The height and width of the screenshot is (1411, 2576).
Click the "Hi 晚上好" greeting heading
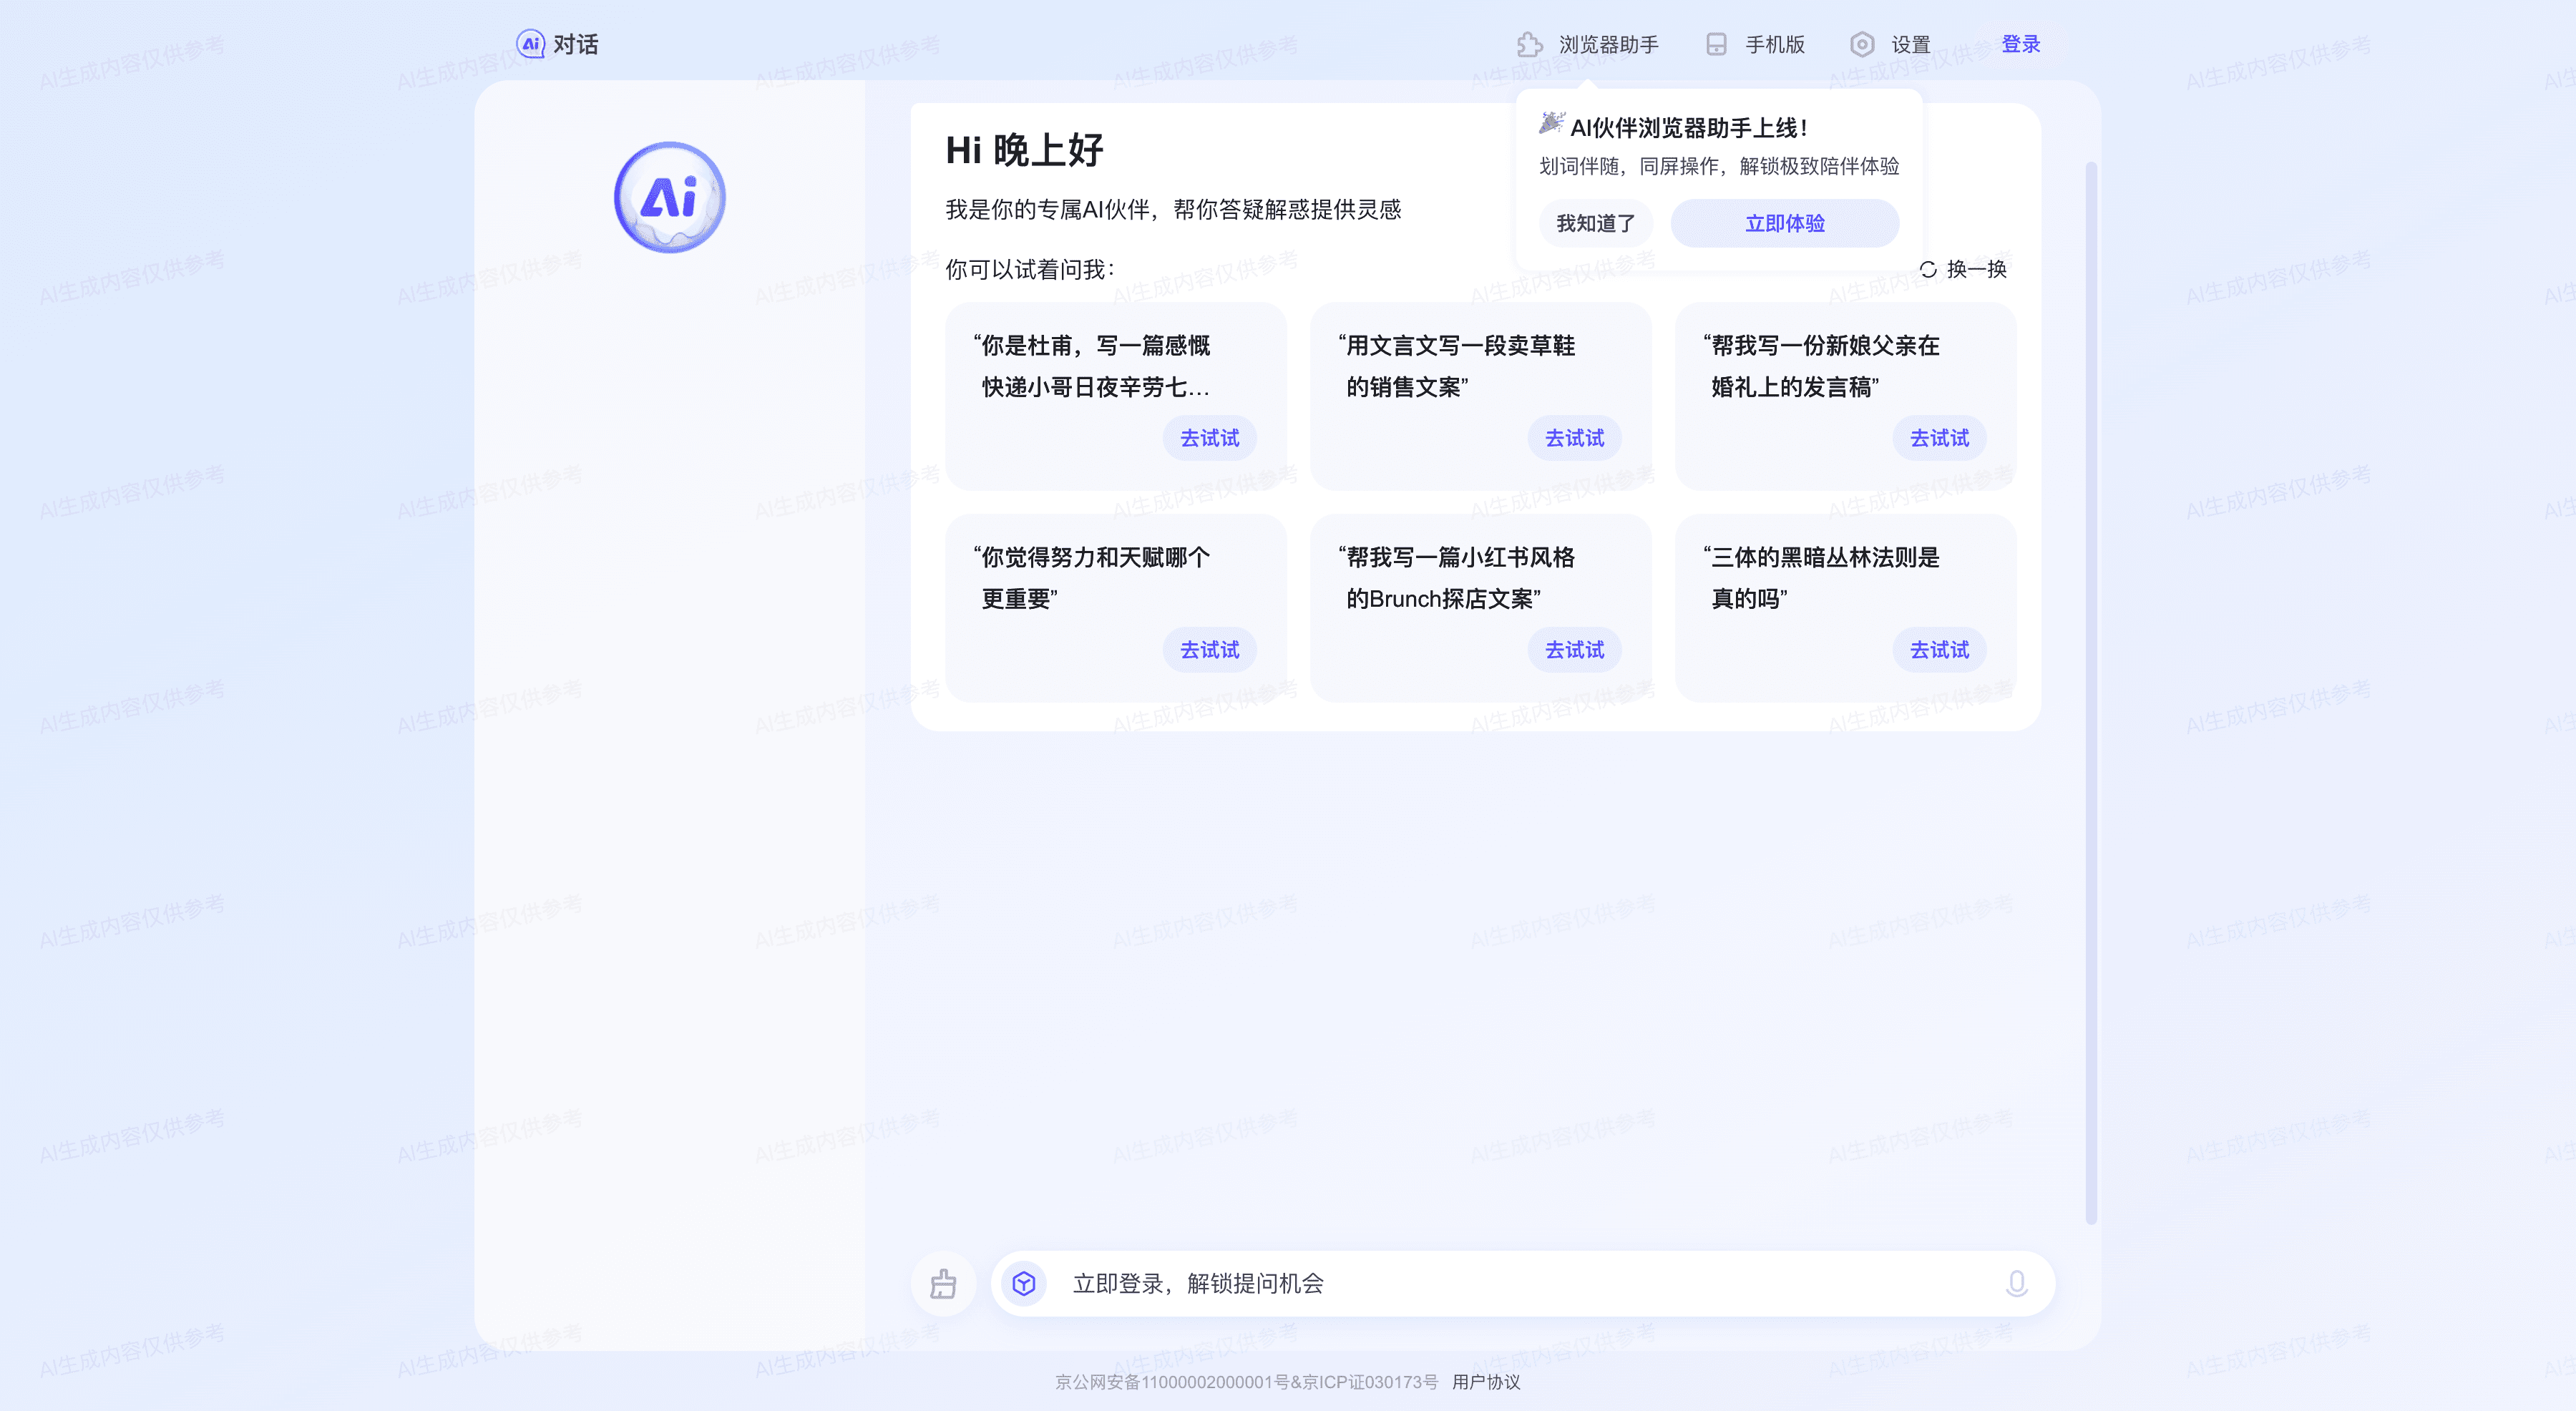click(x=1024, y=150)
